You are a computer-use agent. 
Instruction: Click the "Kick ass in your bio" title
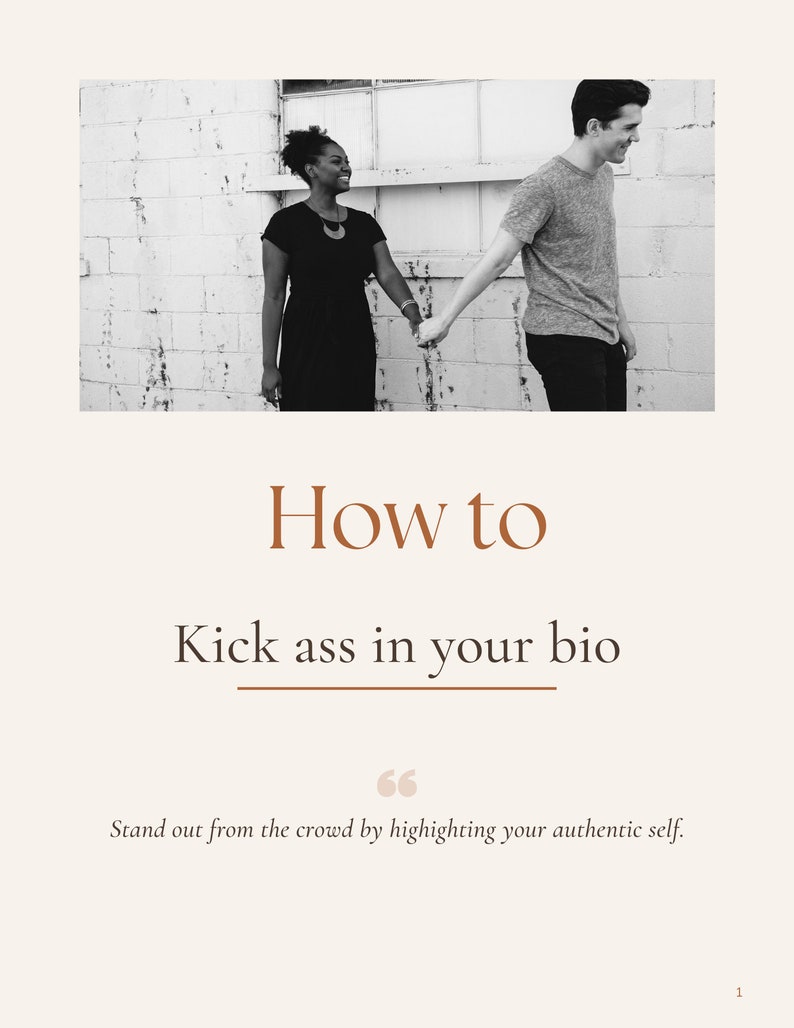pyautogui.click(x=397, y=646)
